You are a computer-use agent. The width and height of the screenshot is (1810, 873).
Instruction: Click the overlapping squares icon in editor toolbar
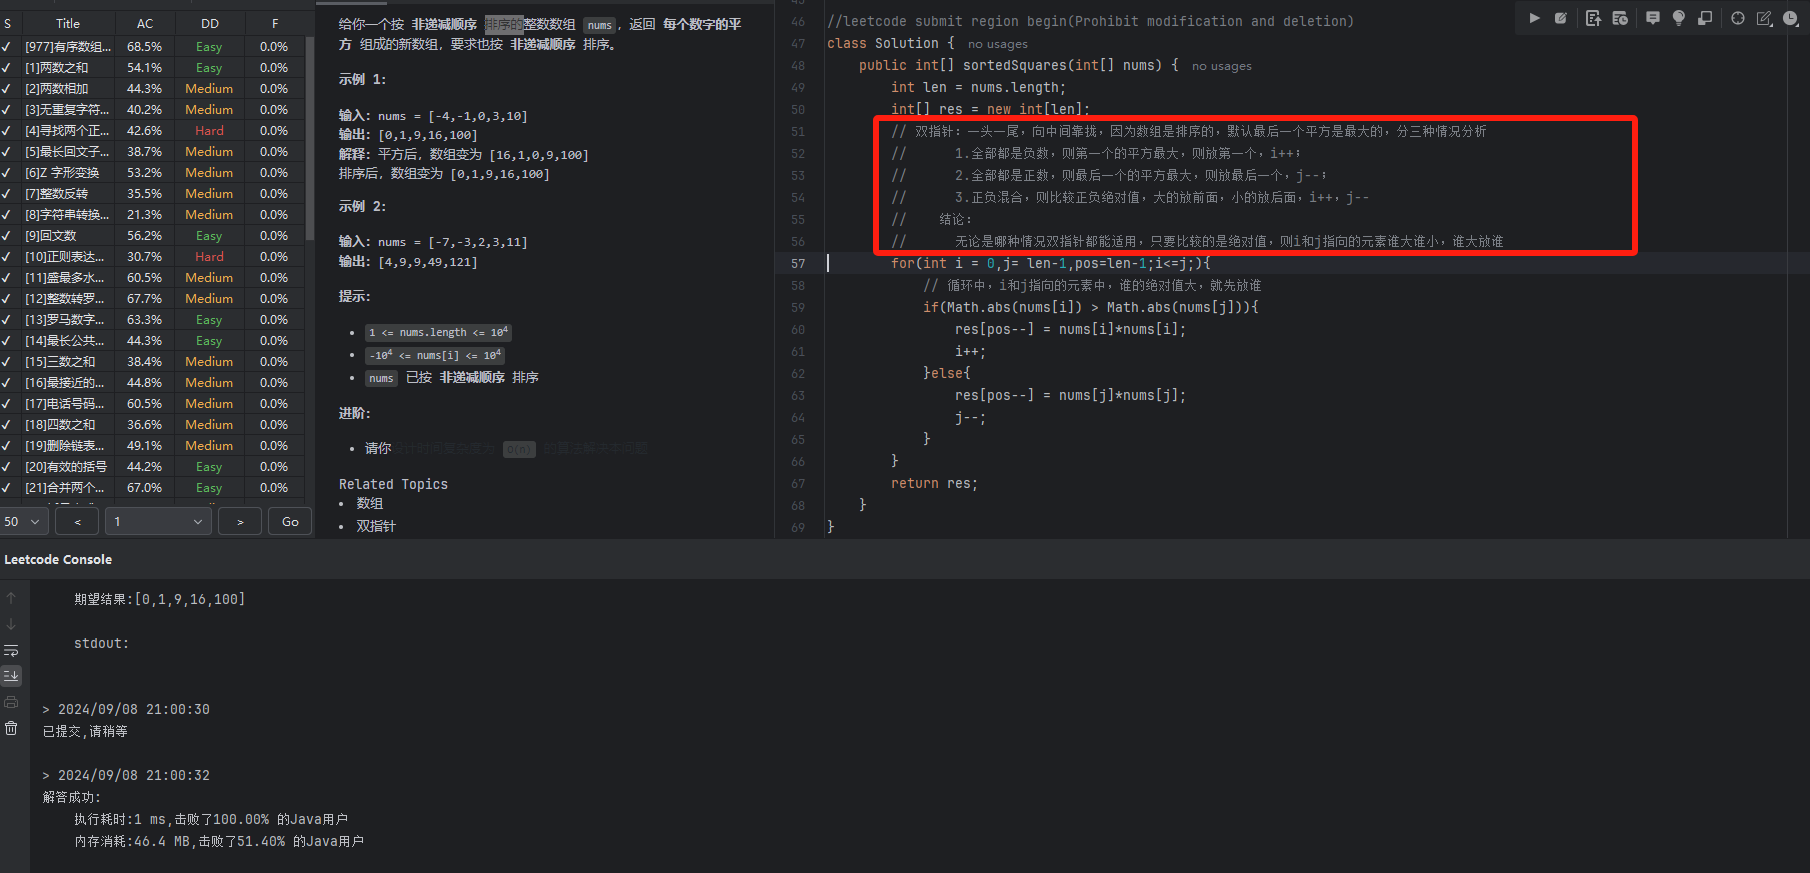tap(1705, 18)
